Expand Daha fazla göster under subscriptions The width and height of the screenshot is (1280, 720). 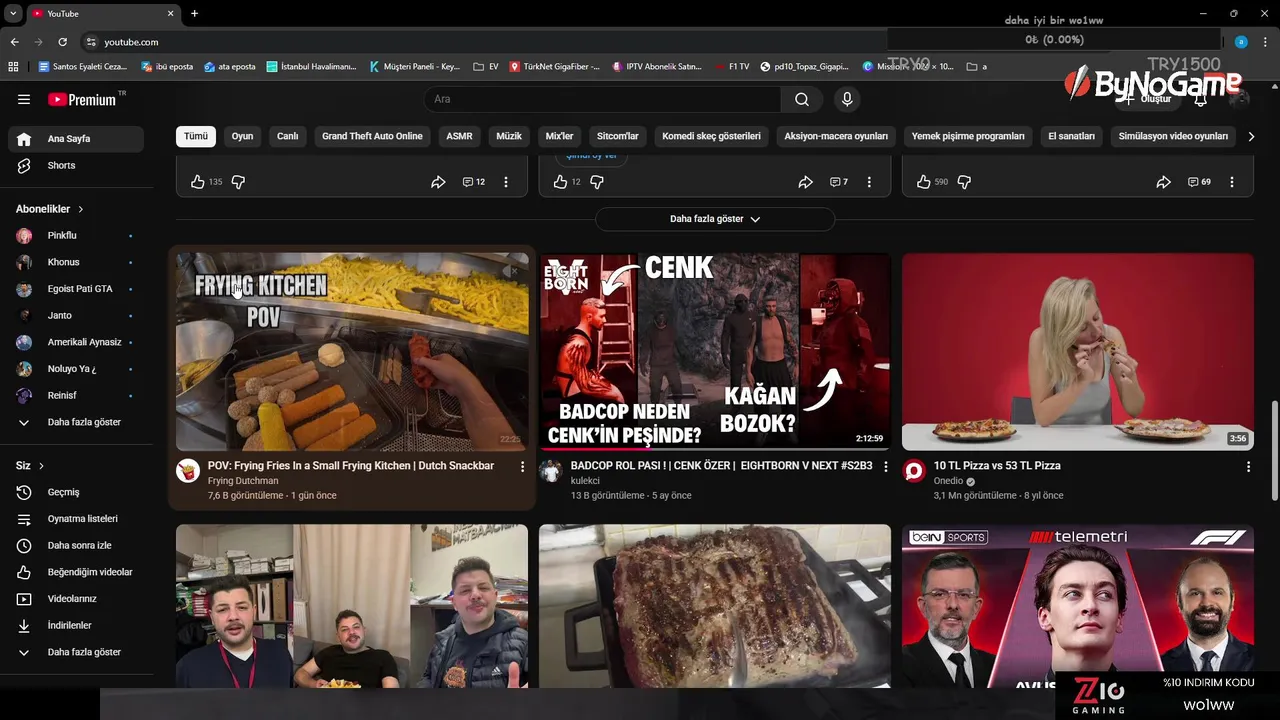click(76, 422)
